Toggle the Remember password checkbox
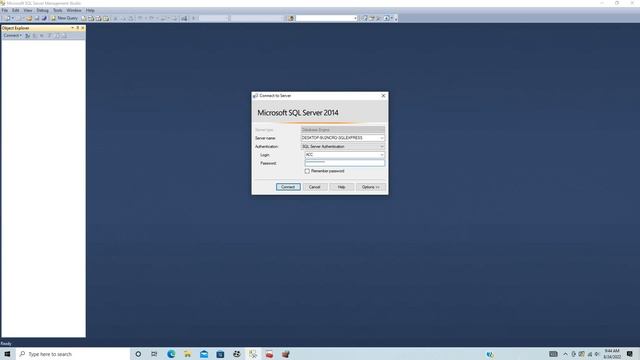640x360 pixels. pyautogui.click(x=307, y=171)
